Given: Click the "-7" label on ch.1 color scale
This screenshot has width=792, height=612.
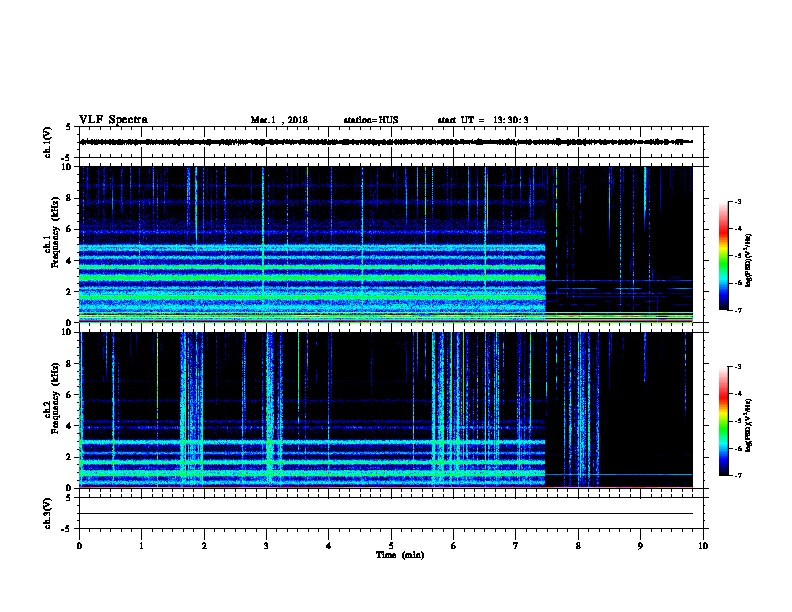Looking at the screenshot, I should (737, 310).
